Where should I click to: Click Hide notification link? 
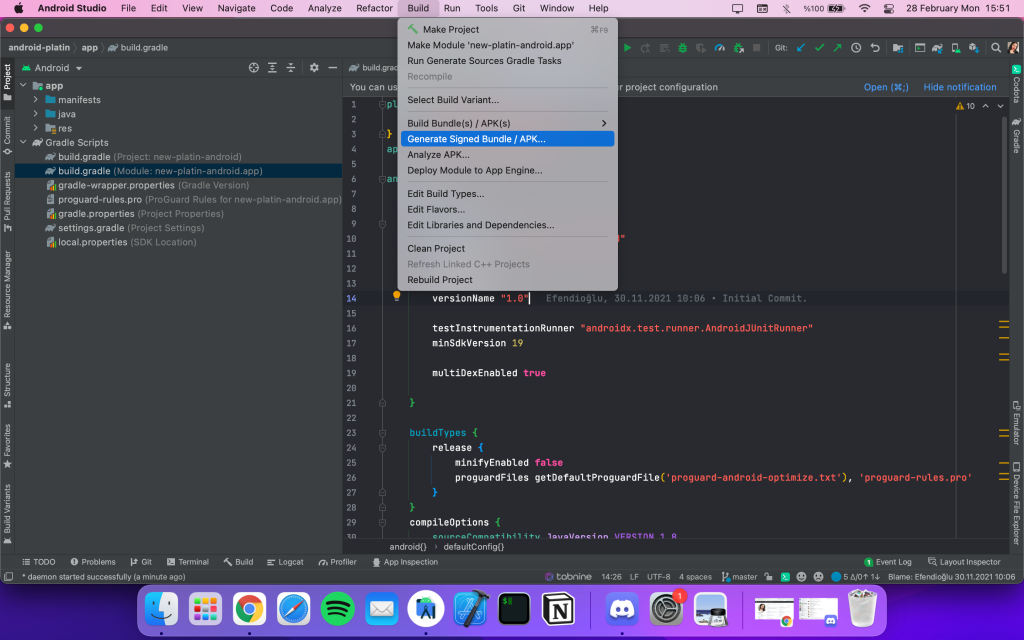959,87
